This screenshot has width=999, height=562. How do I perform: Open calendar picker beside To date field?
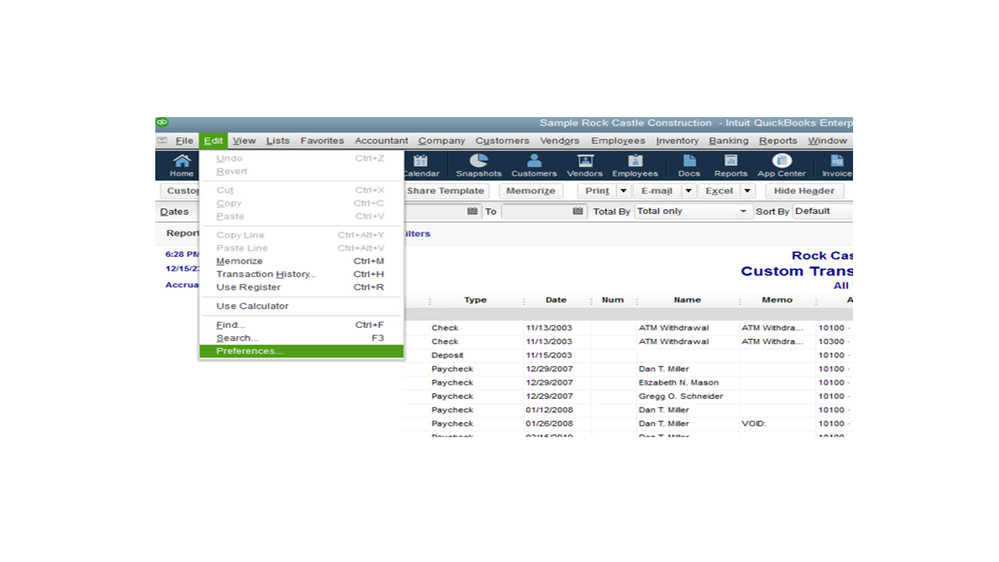(x=577, y=211)
